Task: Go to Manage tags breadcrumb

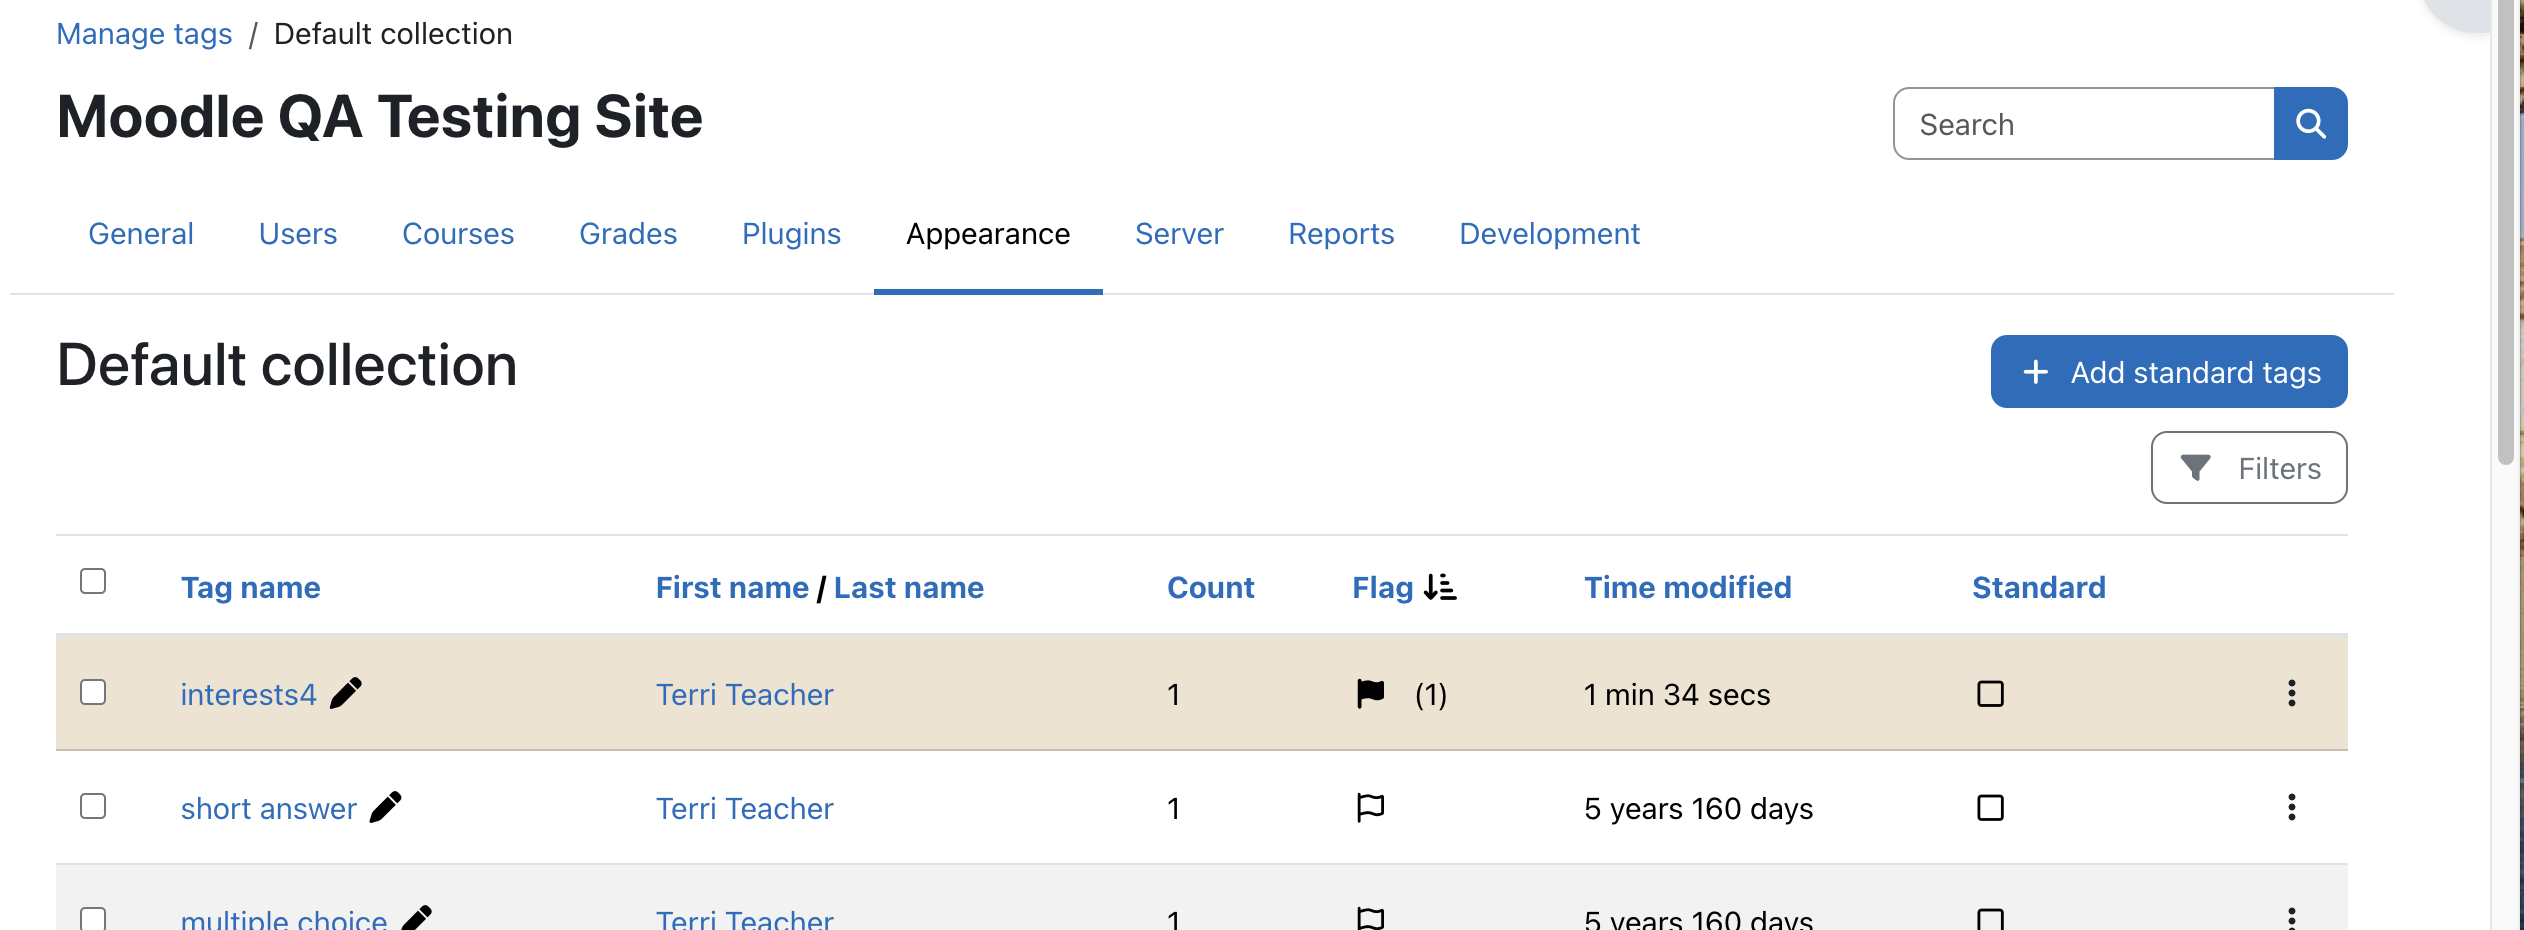Action: [x=144, y=34]
